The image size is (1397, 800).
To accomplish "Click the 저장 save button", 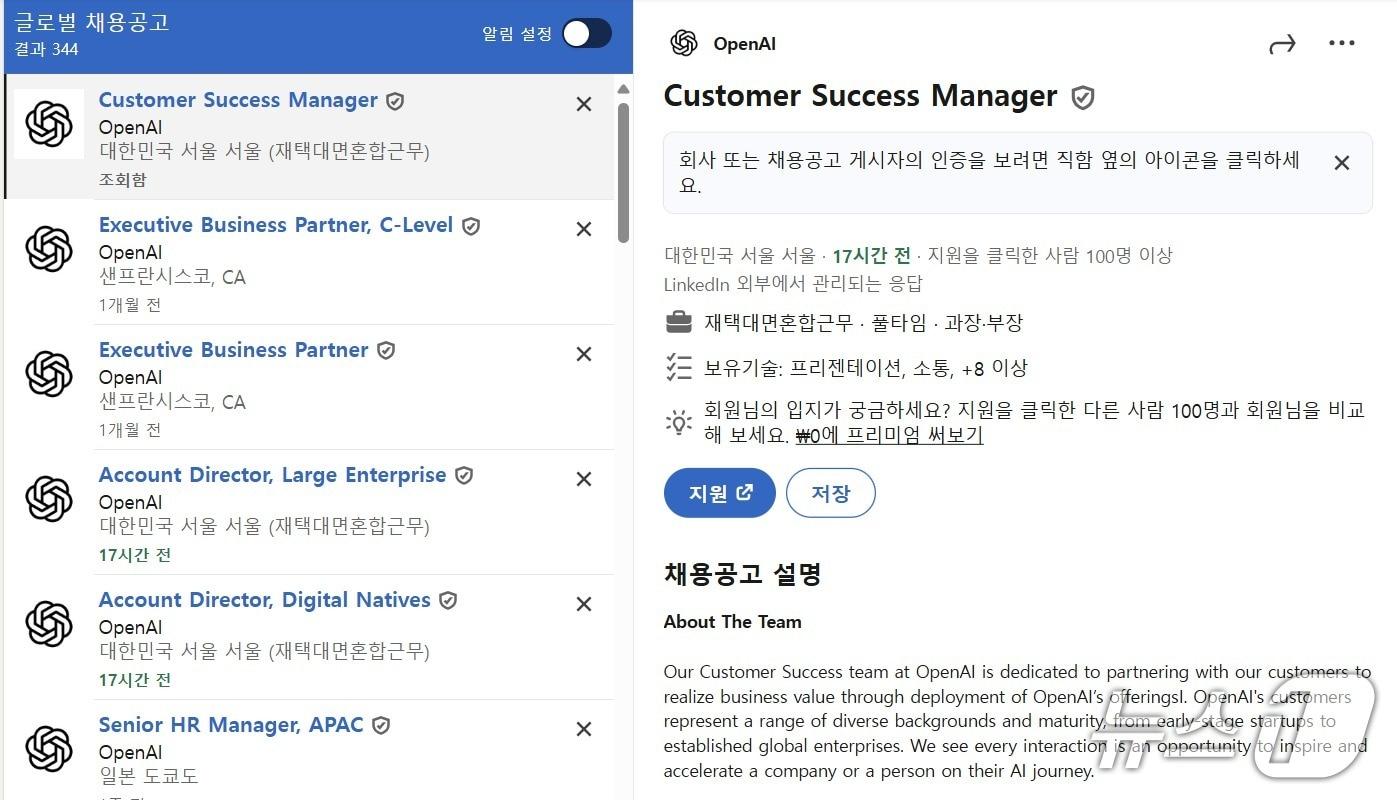I will [x=830, y=492].
